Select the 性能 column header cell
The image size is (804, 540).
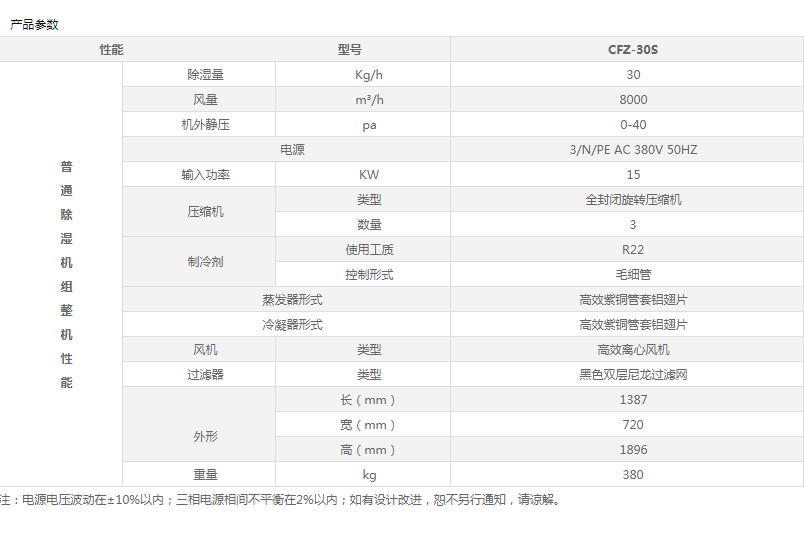pyautogui.click(x=111, y=49)
